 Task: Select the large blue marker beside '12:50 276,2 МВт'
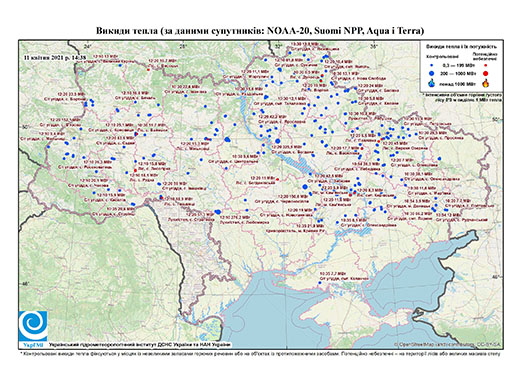pos(218,212)
